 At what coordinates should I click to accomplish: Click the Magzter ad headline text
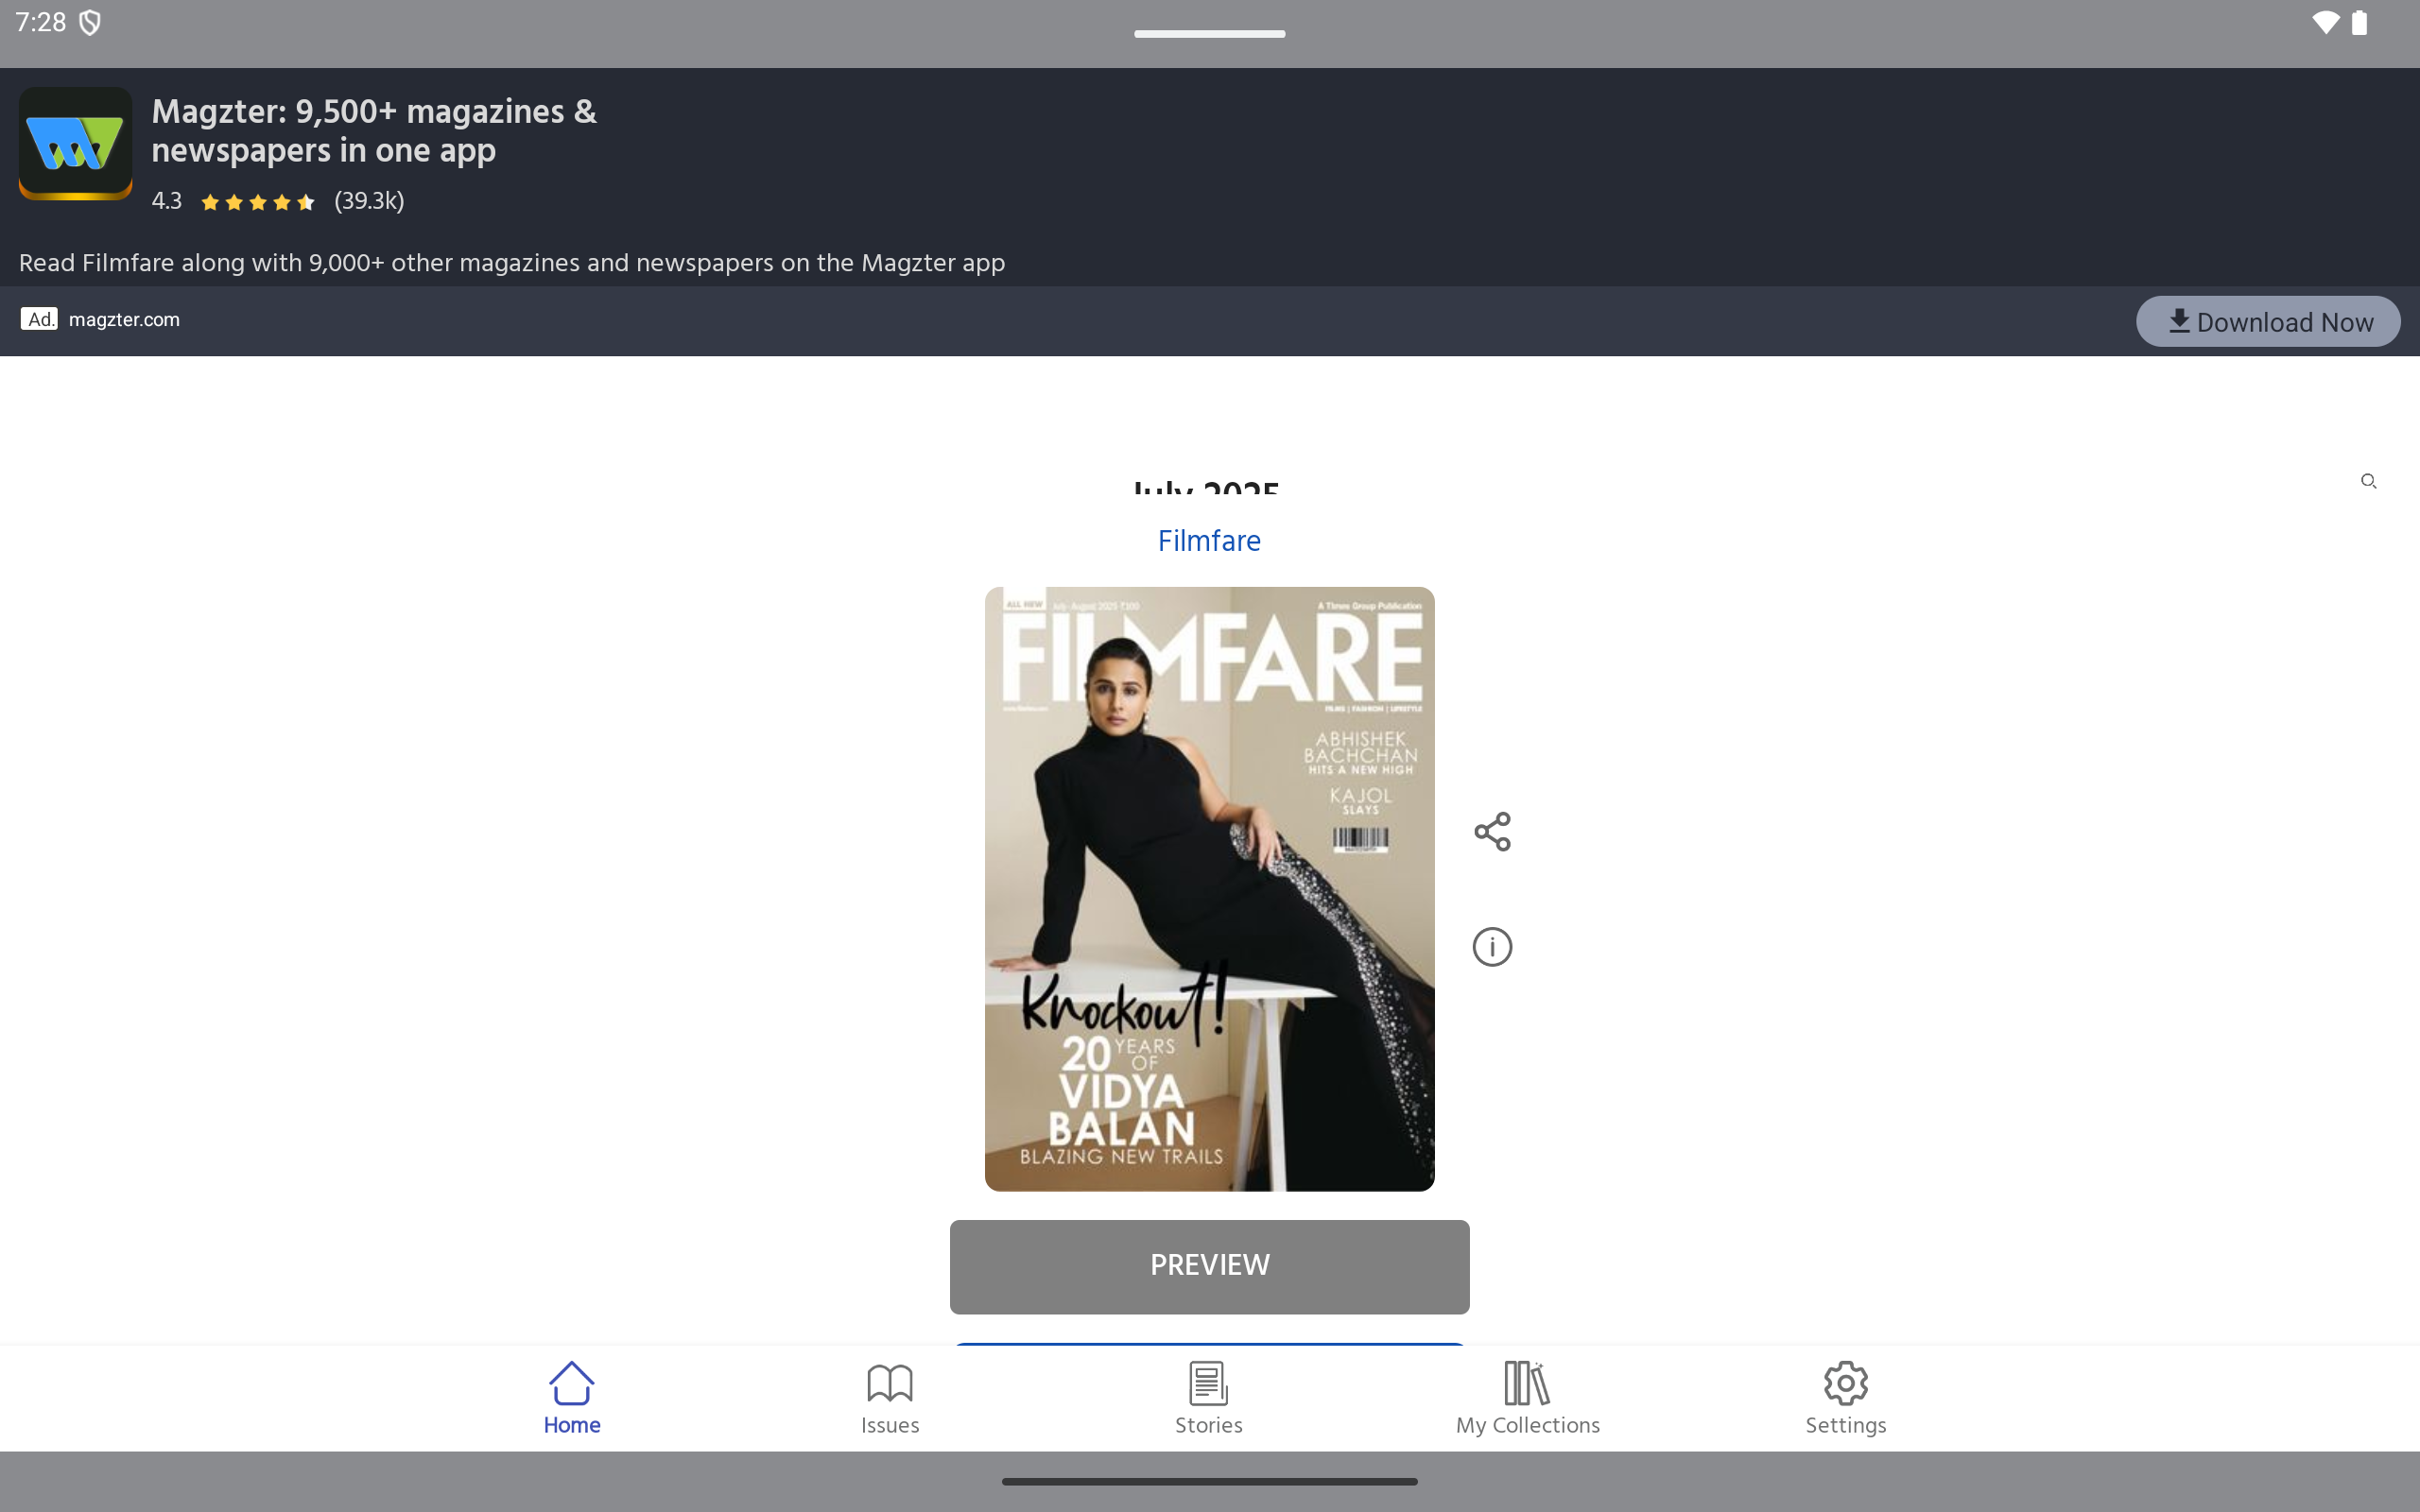click(374, 131)
